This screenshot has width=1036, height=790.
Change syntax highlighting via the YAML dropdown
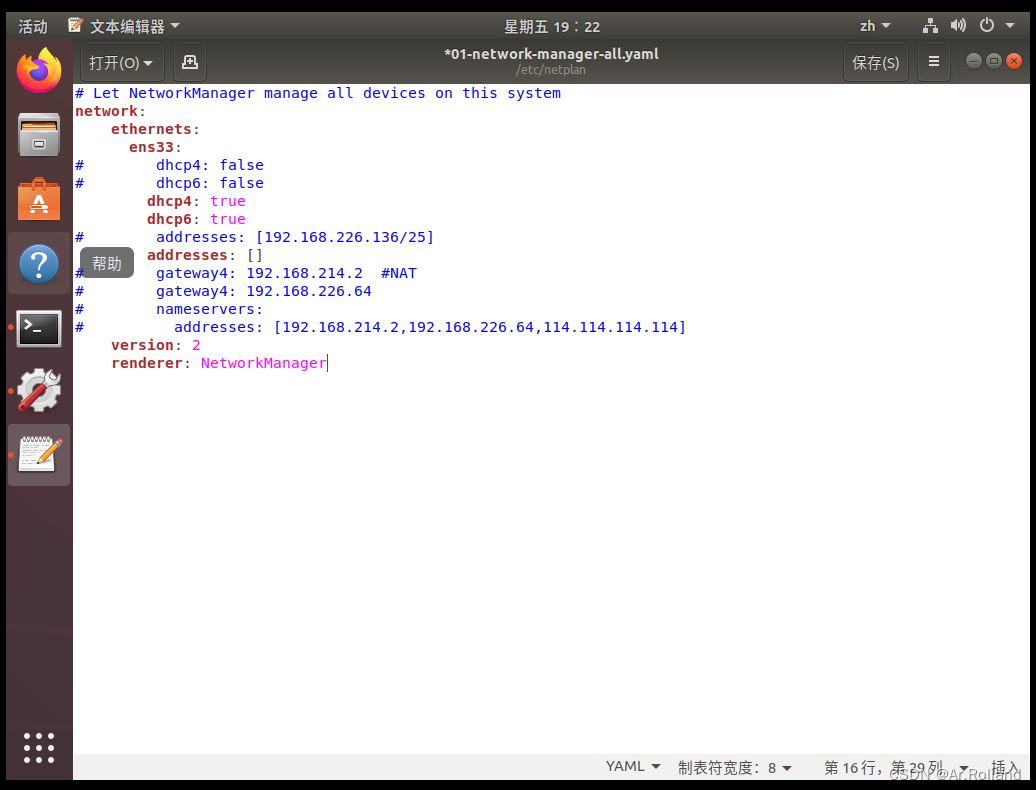point(631,767)
